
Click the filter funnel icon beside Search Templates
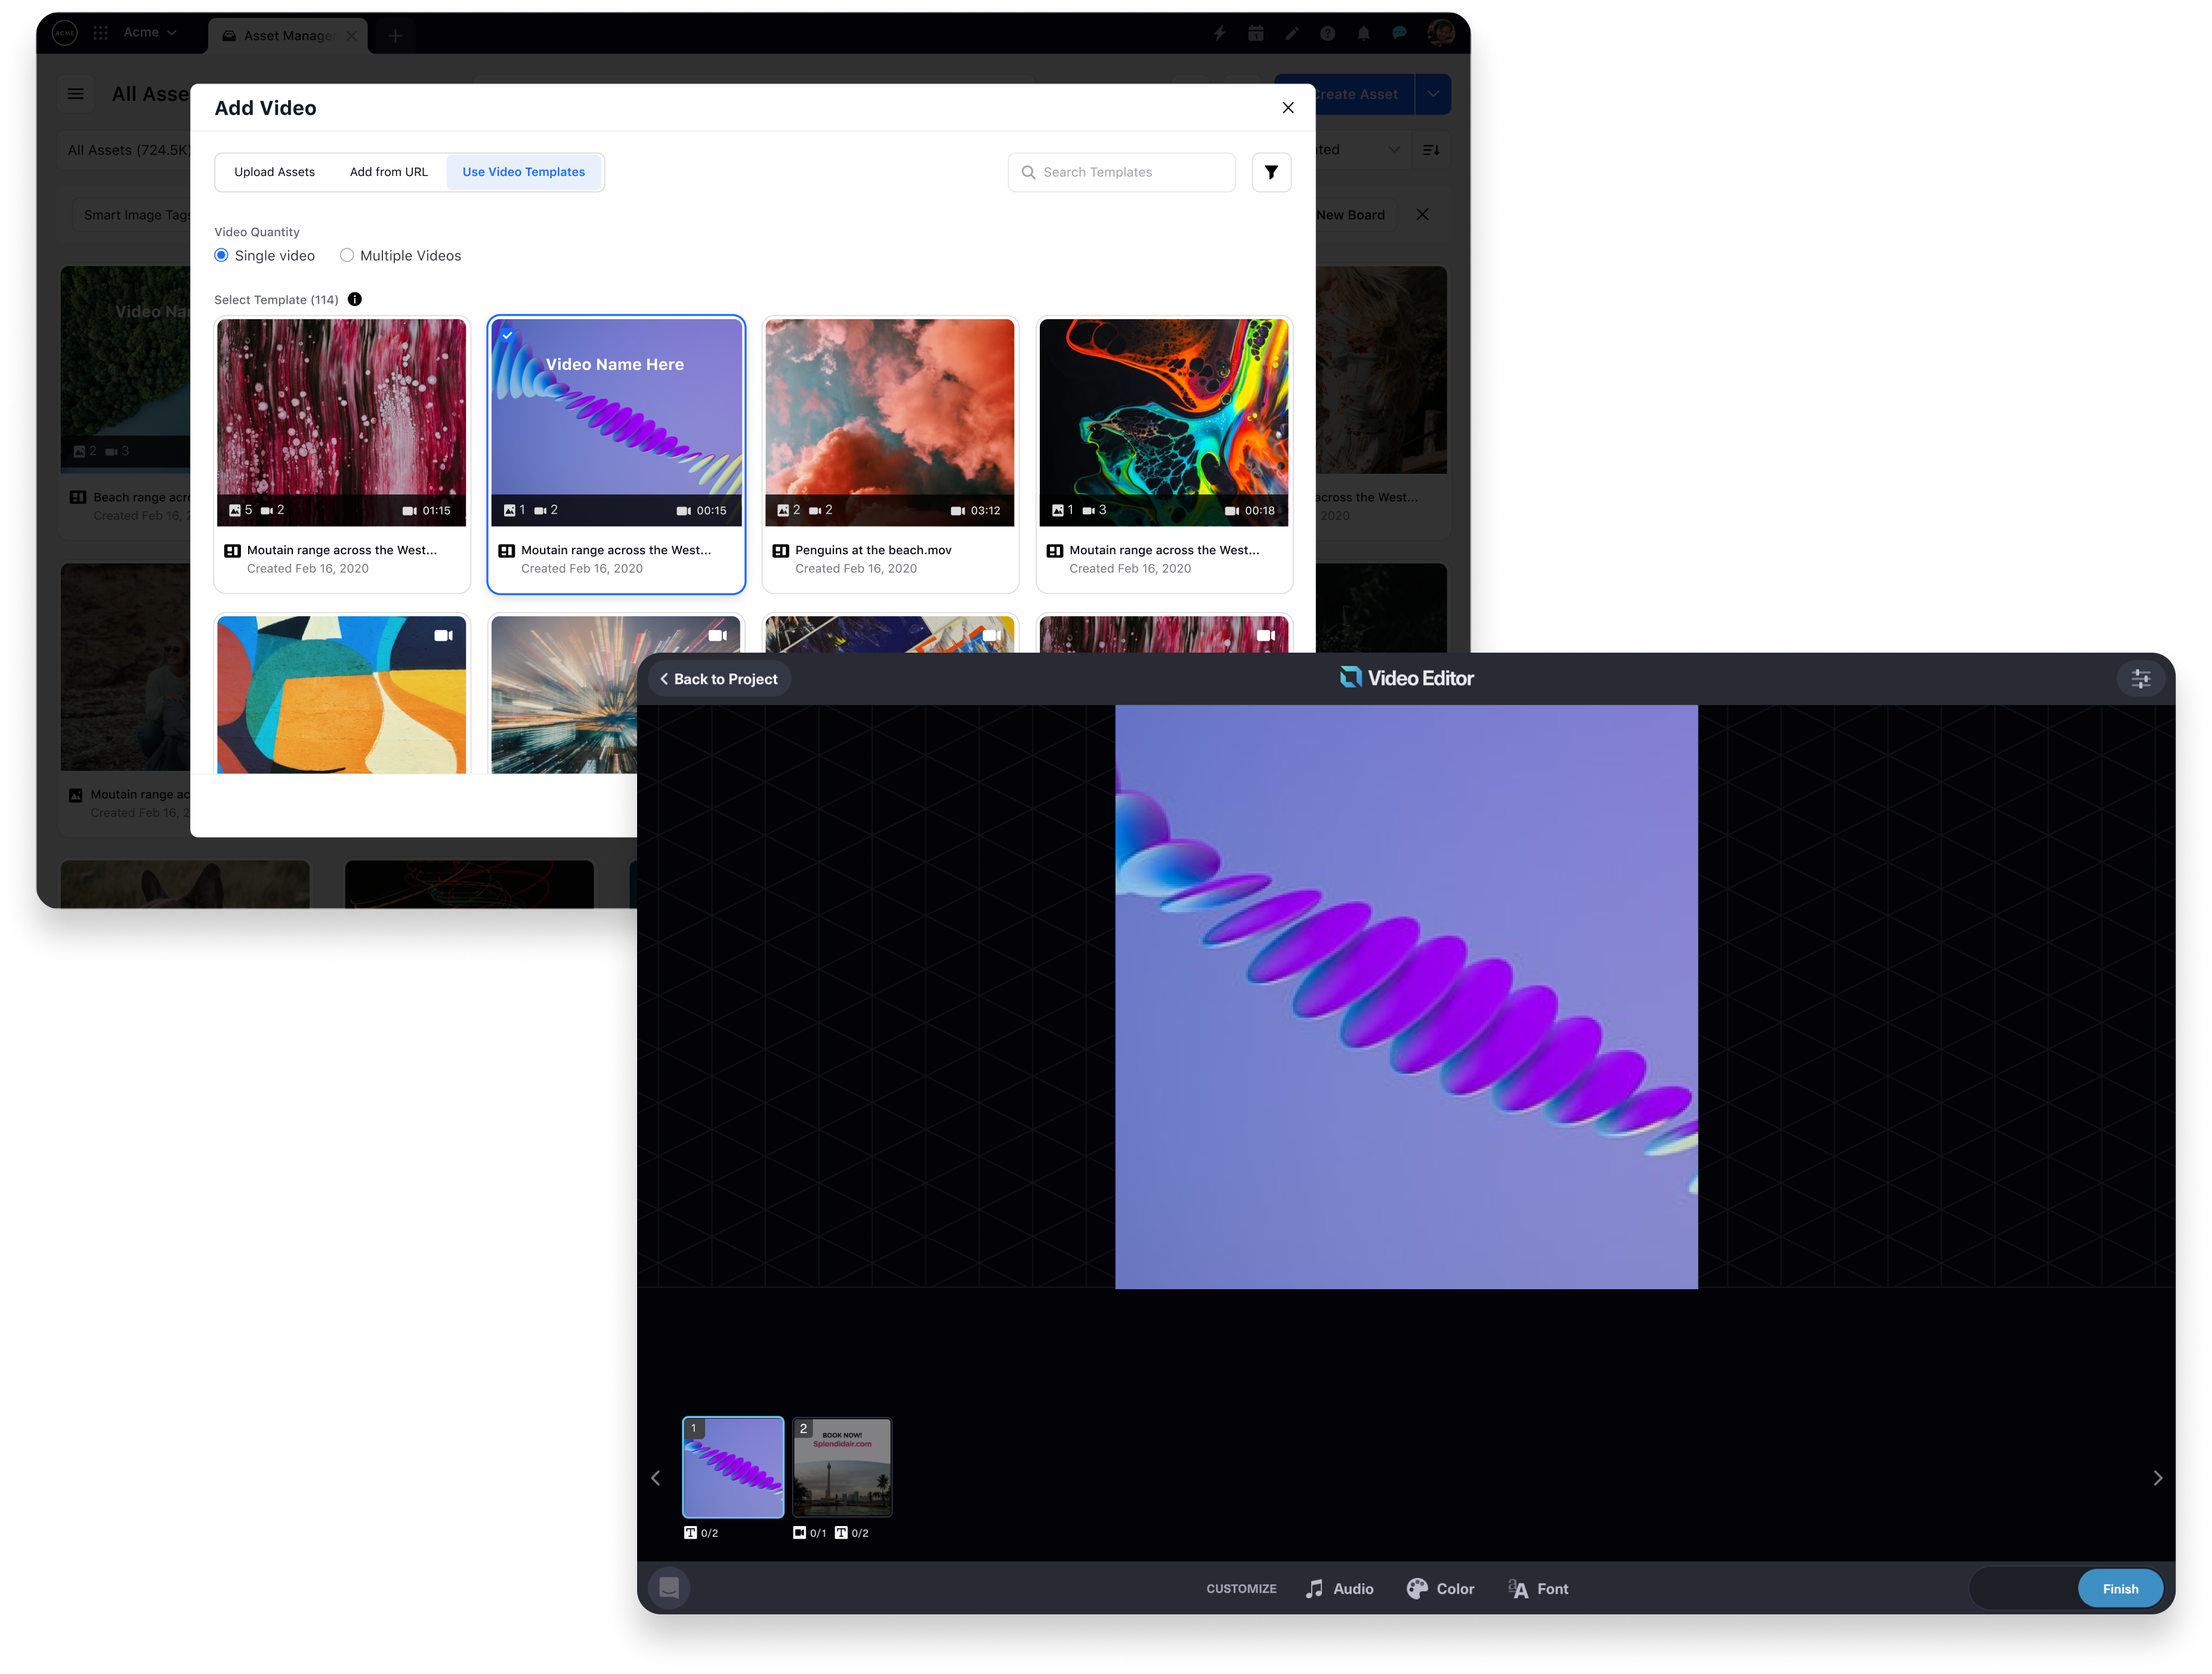[1271, 172]
